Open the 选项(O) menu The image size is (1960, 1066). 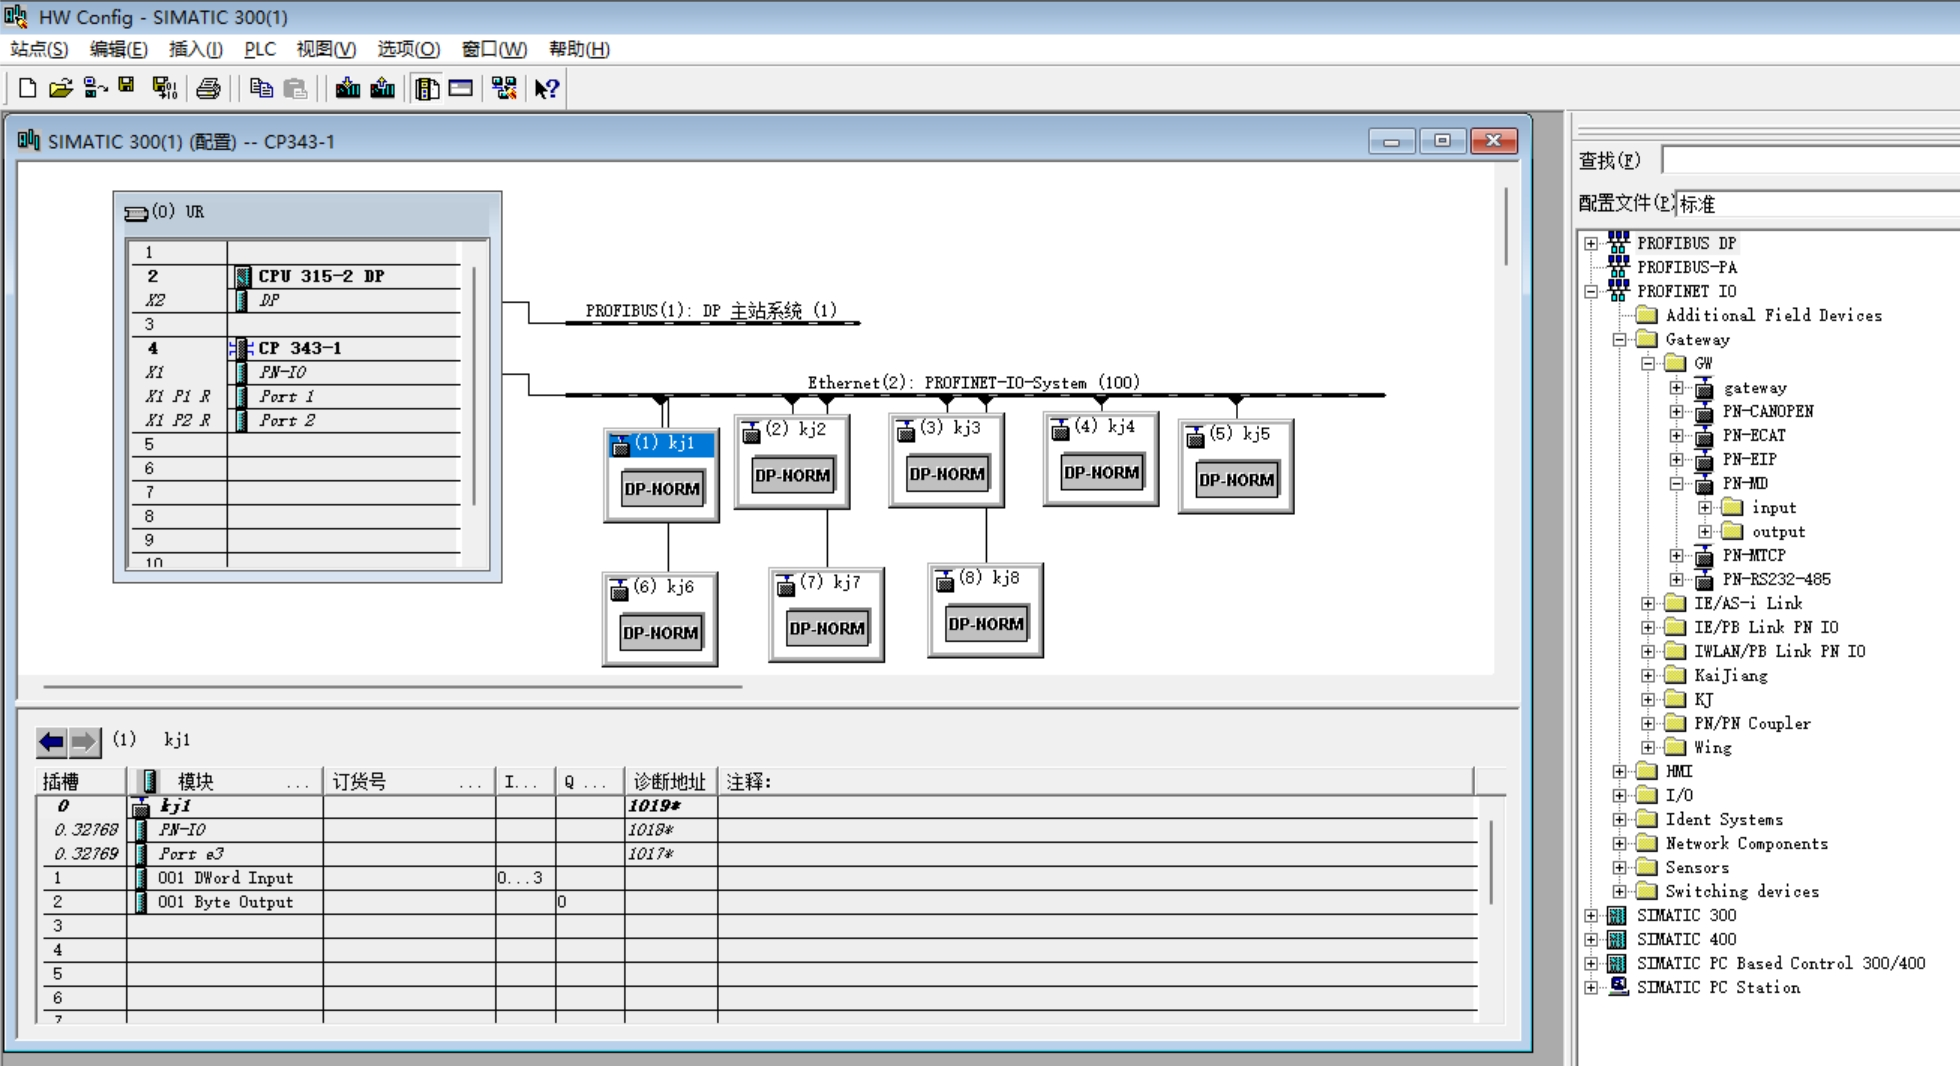click(408, 49)
